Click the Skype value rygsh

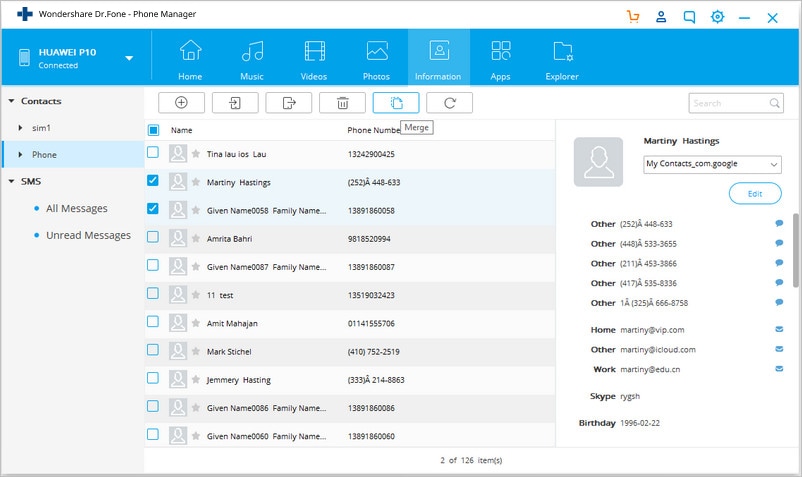click(630, 396)
